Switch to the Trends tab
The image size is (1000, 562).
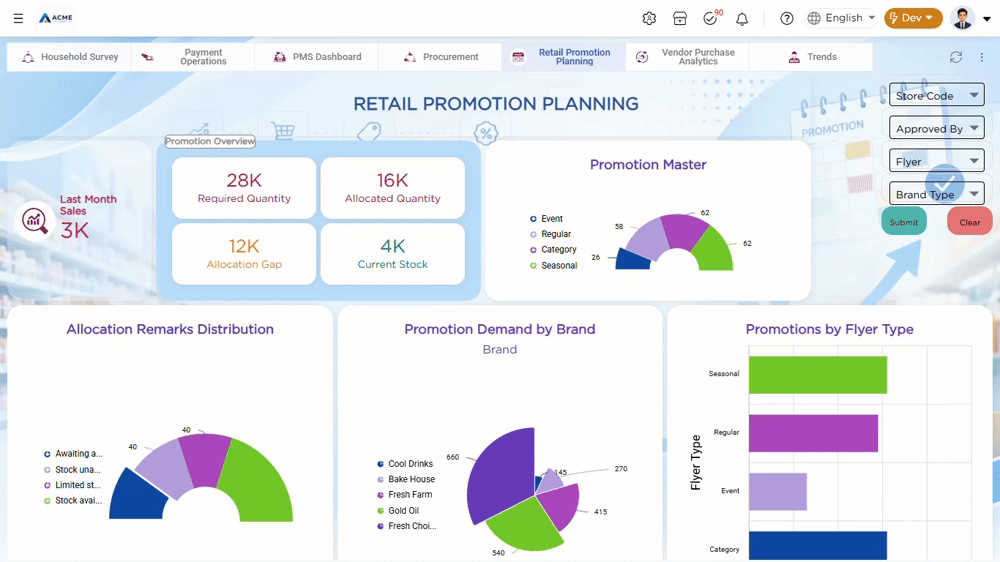tap(811, 57)
